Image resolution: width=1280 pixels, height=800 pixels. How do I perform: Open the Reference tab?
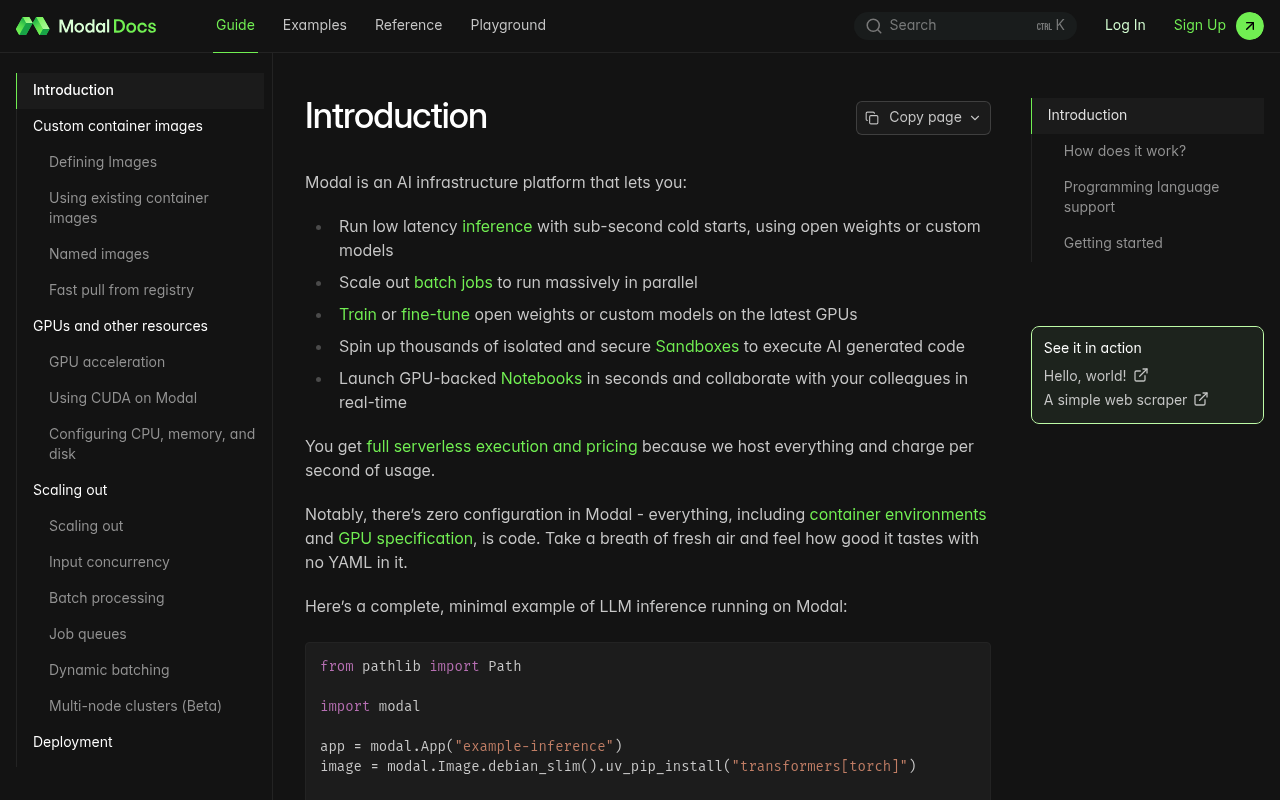coord(408,25)
